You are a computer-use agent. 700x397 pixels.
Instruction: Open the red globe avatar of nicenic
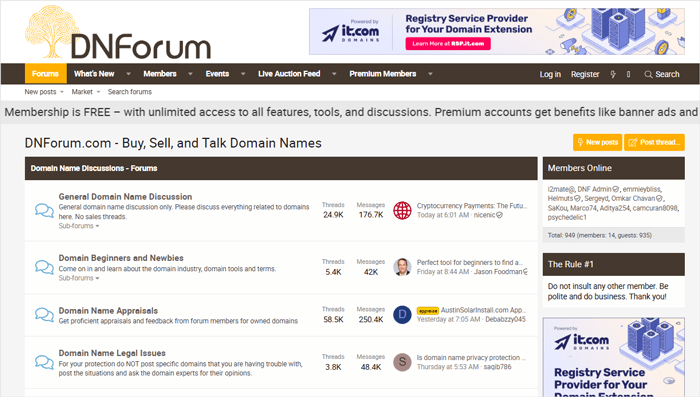click(402, 210)
